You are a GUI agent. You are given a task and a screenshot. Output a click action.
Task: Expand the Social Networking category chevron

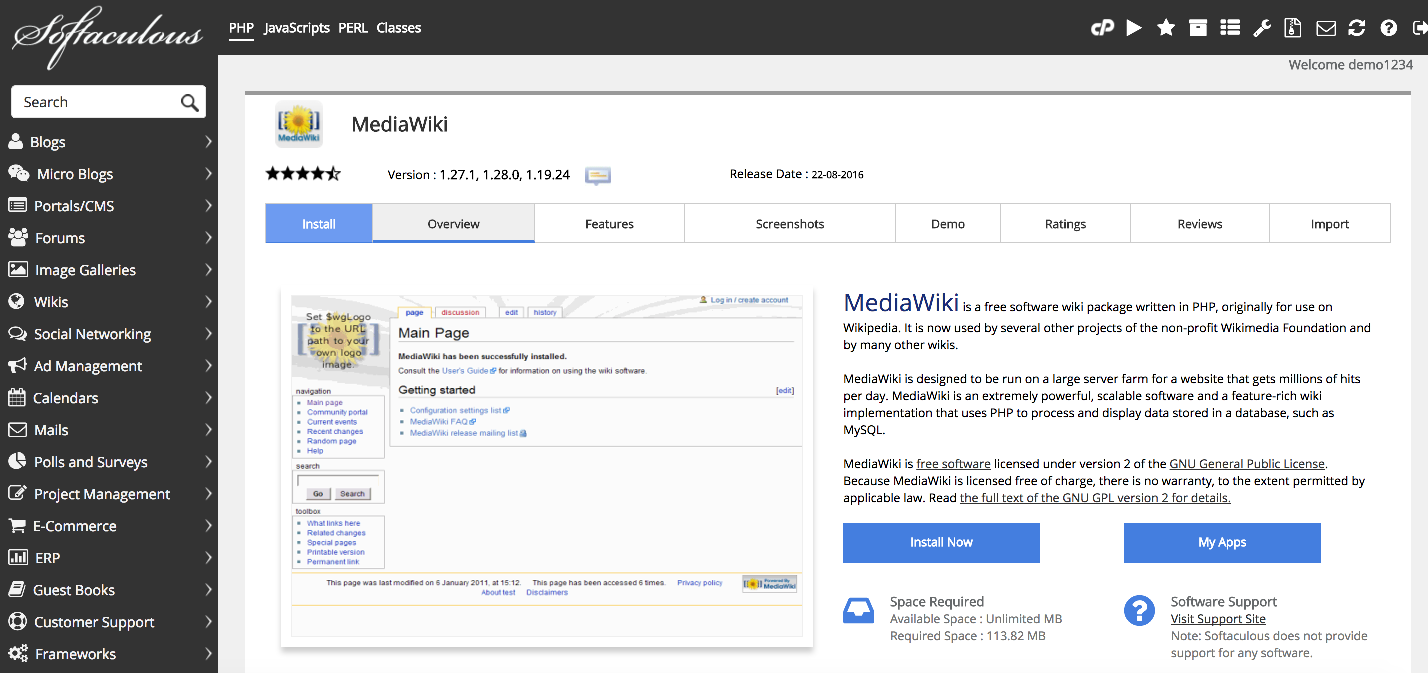tap(208, 334)
